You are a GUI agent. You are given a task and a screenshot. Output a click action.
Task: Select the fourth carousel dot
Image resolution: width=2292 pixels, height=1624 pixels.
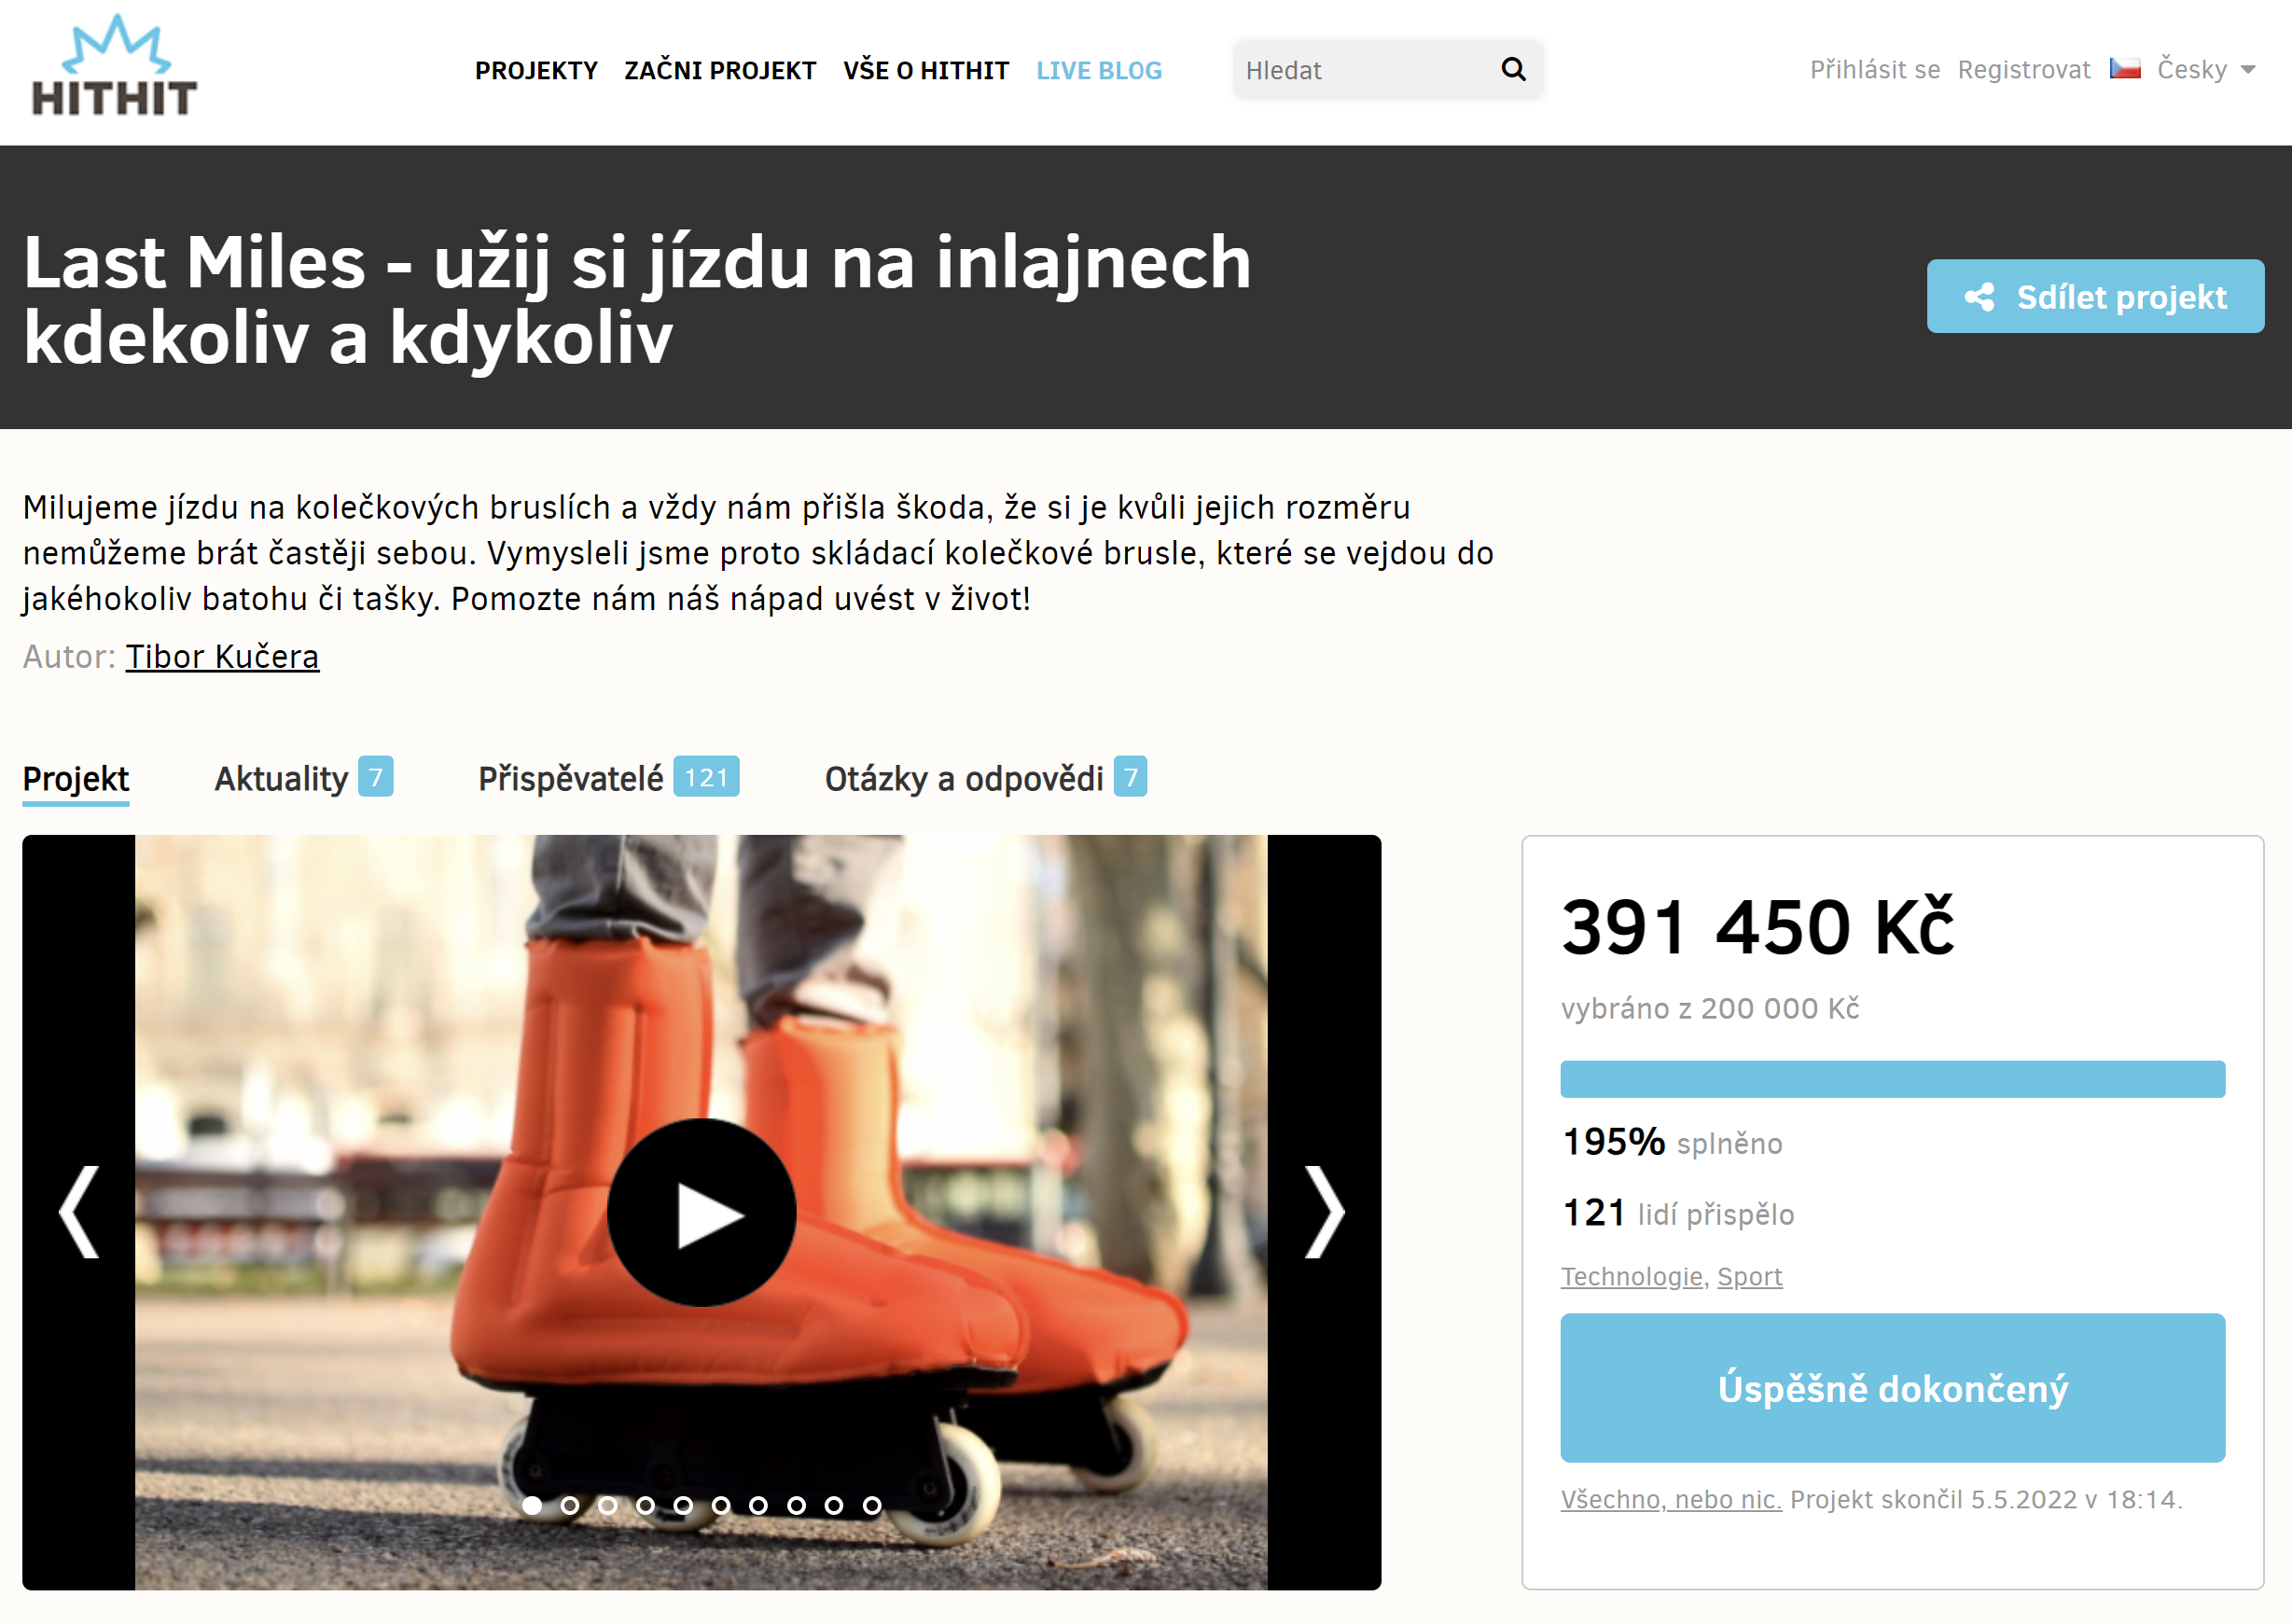click(x=646, y=1505)
